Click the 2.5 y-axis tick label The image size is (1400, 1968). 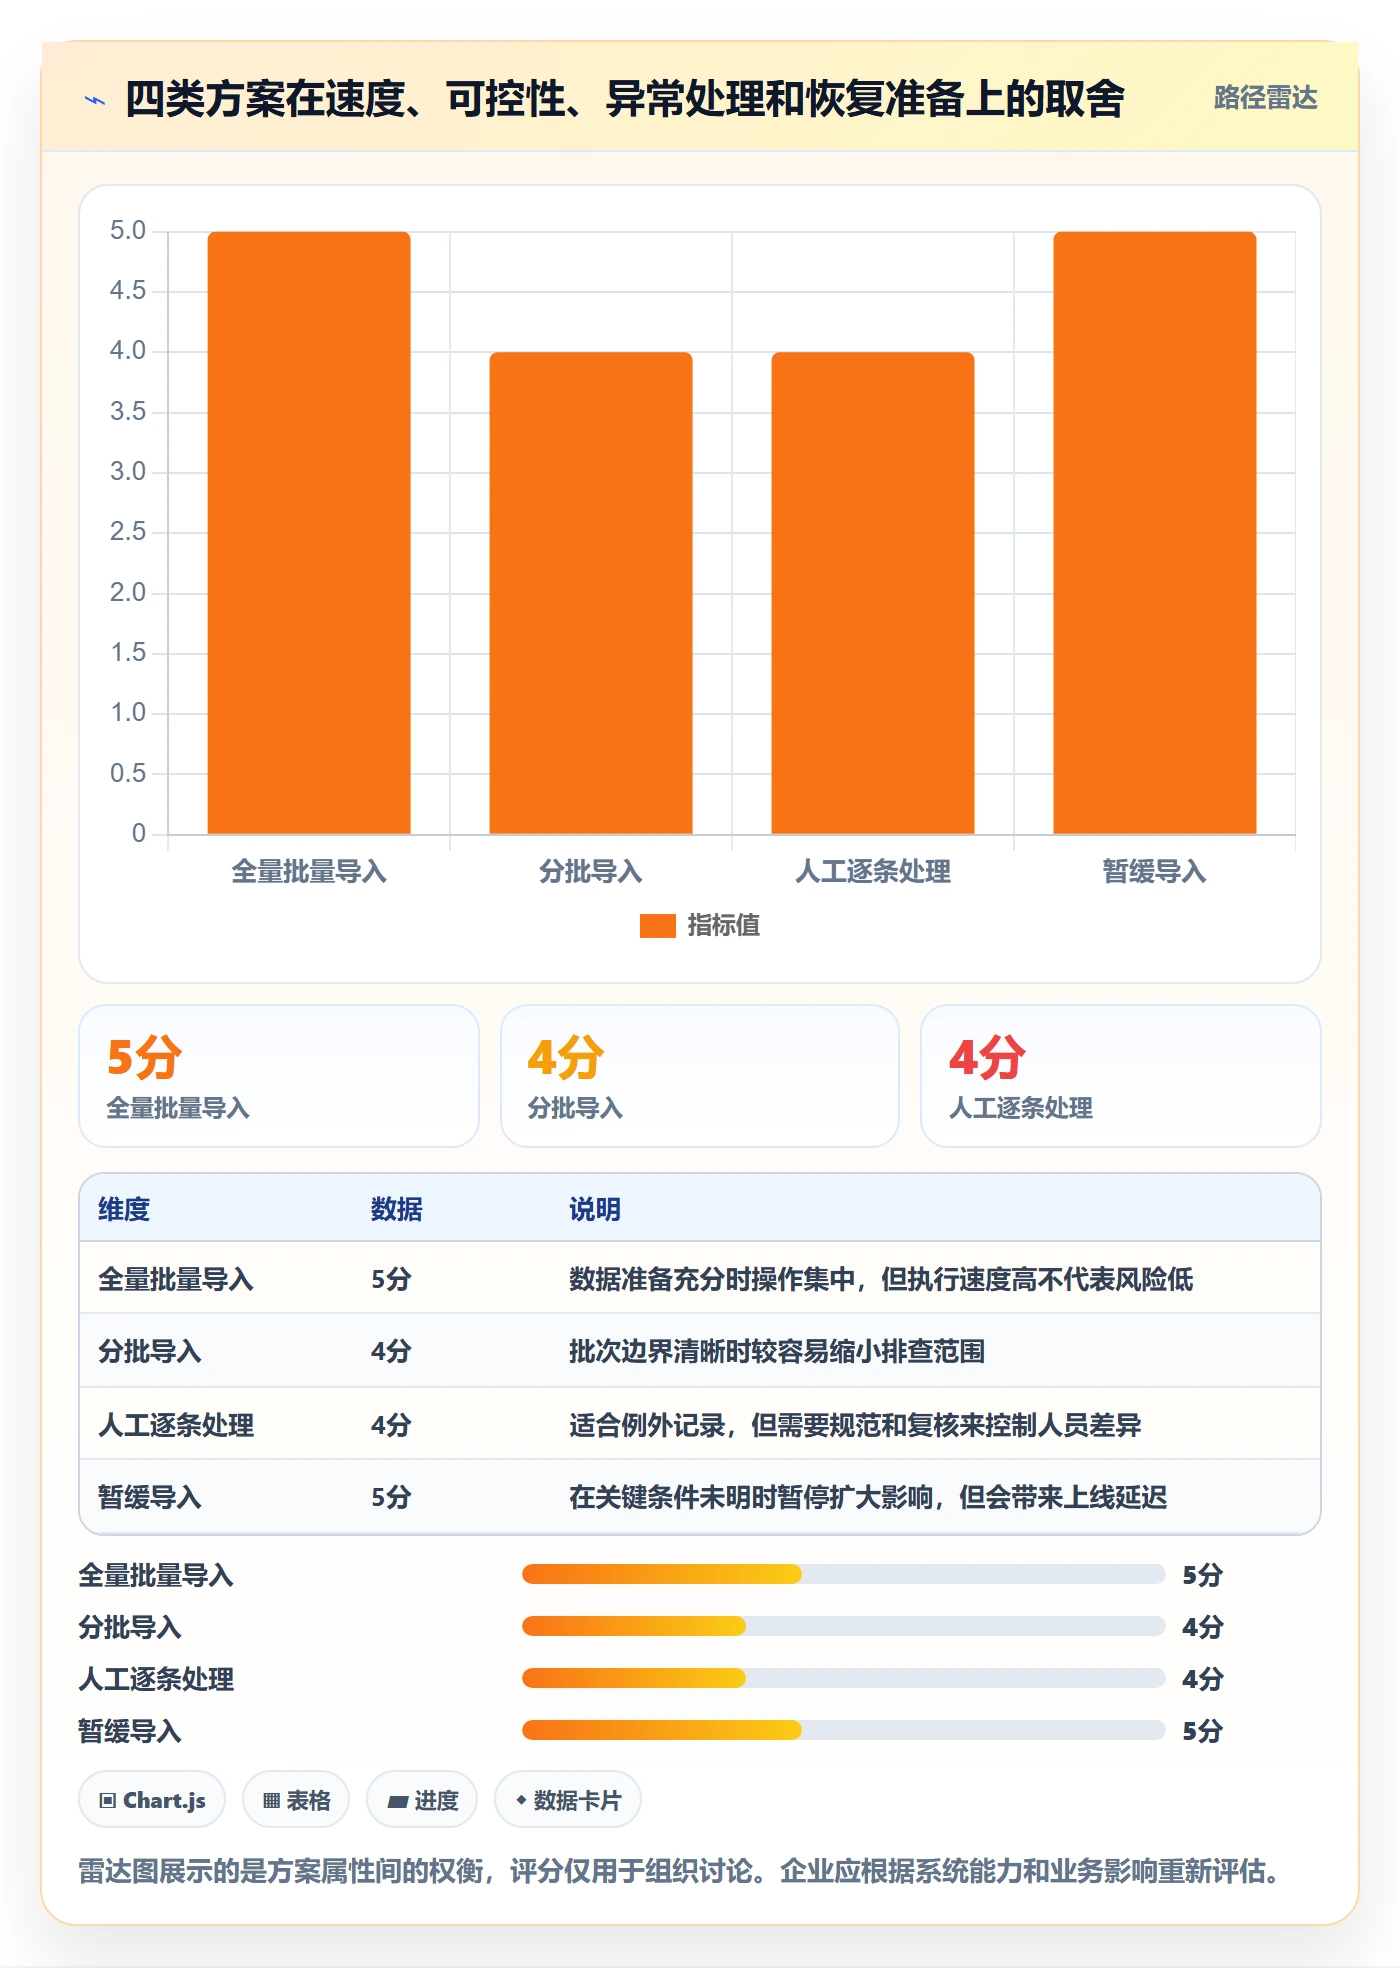[x=128, y=532]
